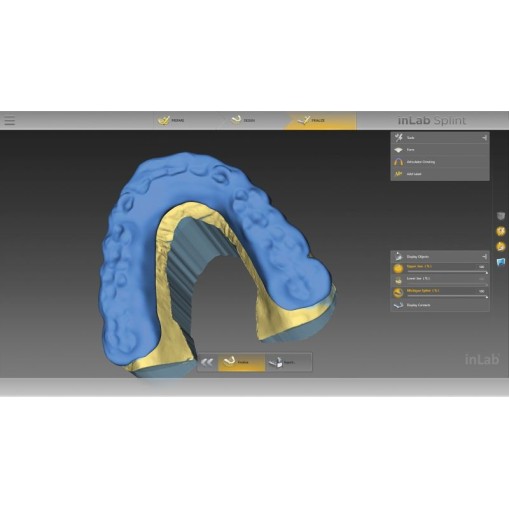509x509 pixels.
Task: Collapse the Tools panel with its pin icon
Action: click(484, 138)
